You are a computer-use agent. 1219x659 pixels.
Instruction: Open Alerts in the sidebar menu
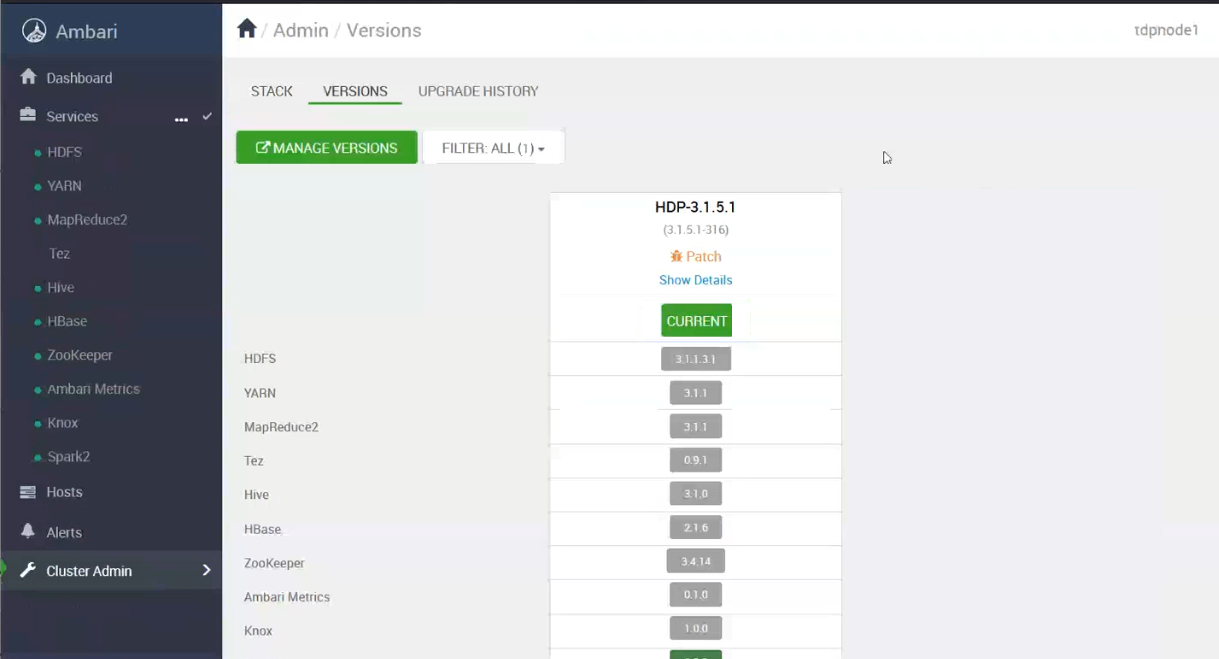64,532
